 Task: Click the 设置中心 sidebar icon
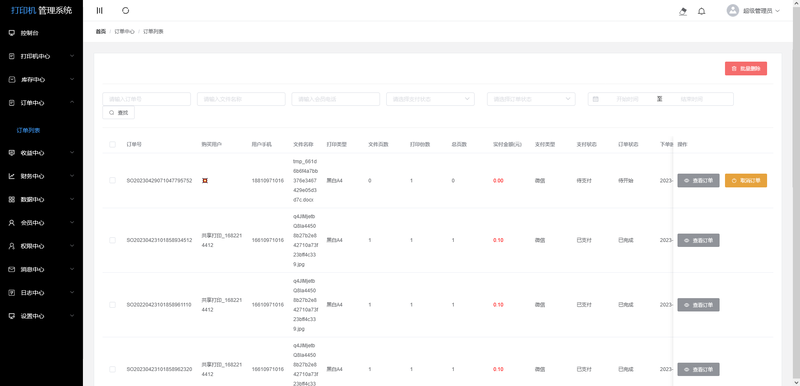click(12, 316)
